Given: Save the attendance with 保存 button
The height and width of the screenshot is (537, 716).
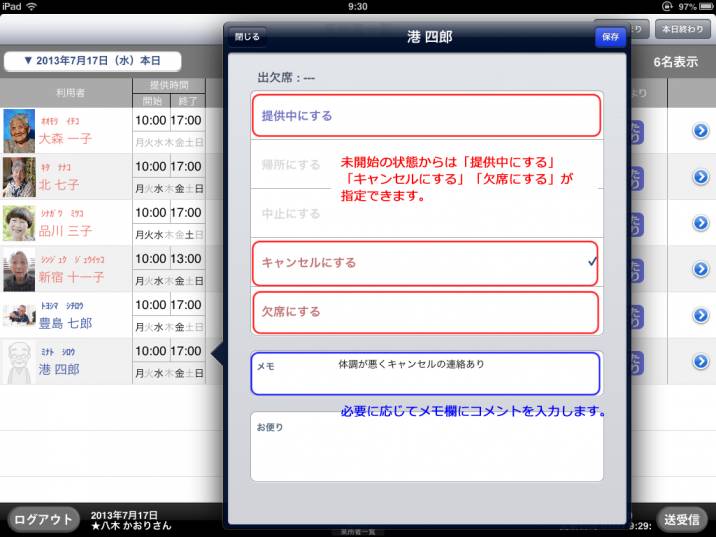Looking at the screenshot, I should (609, 37).
